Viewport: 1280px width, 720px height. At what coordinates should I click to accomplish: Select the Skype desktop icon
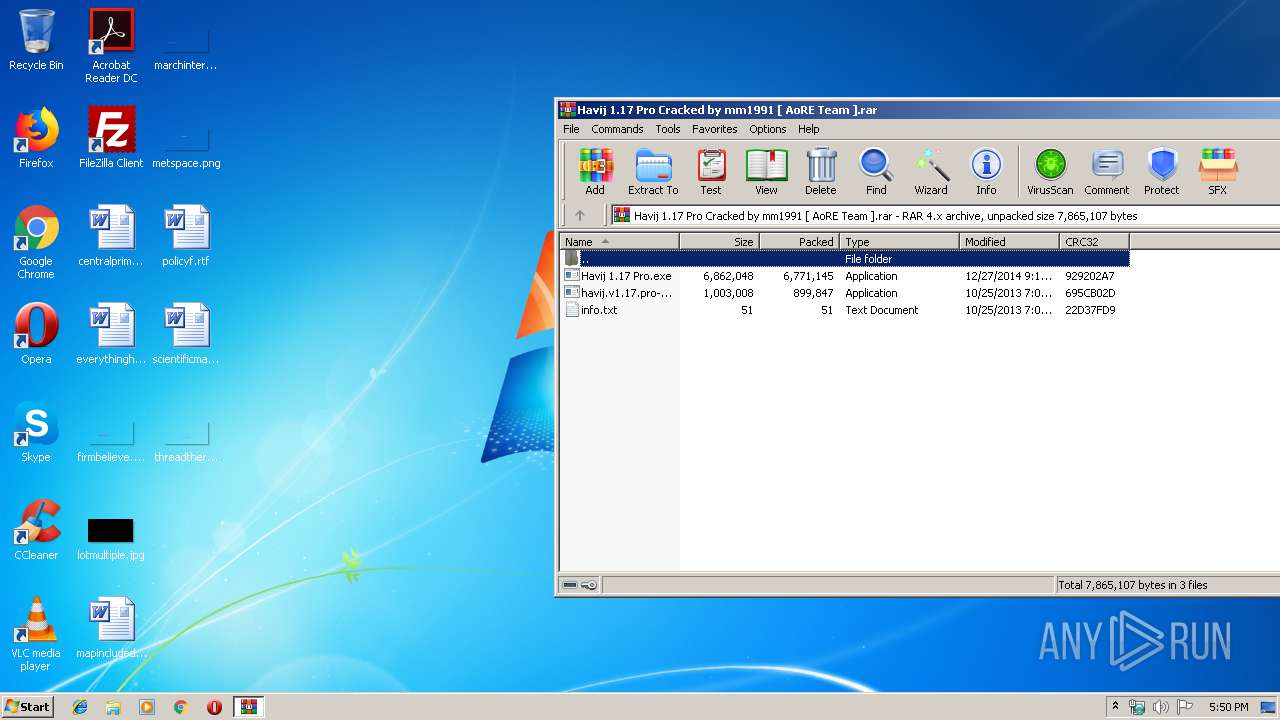[x=36, y=432]
